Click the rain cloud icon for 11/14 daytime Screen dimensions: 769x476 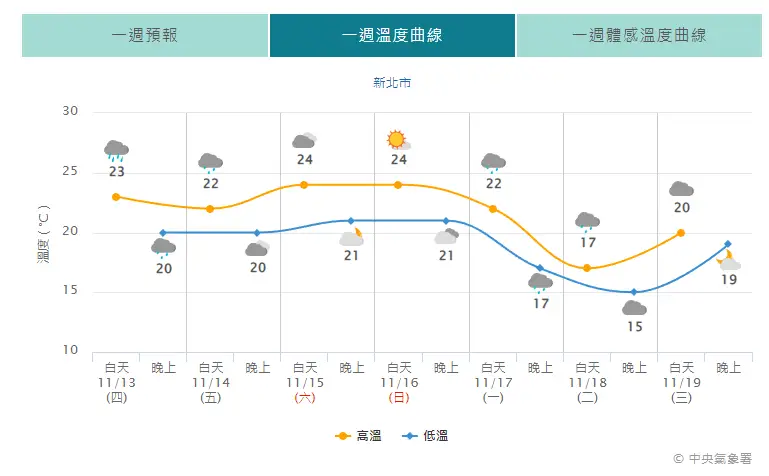point(210,163)
